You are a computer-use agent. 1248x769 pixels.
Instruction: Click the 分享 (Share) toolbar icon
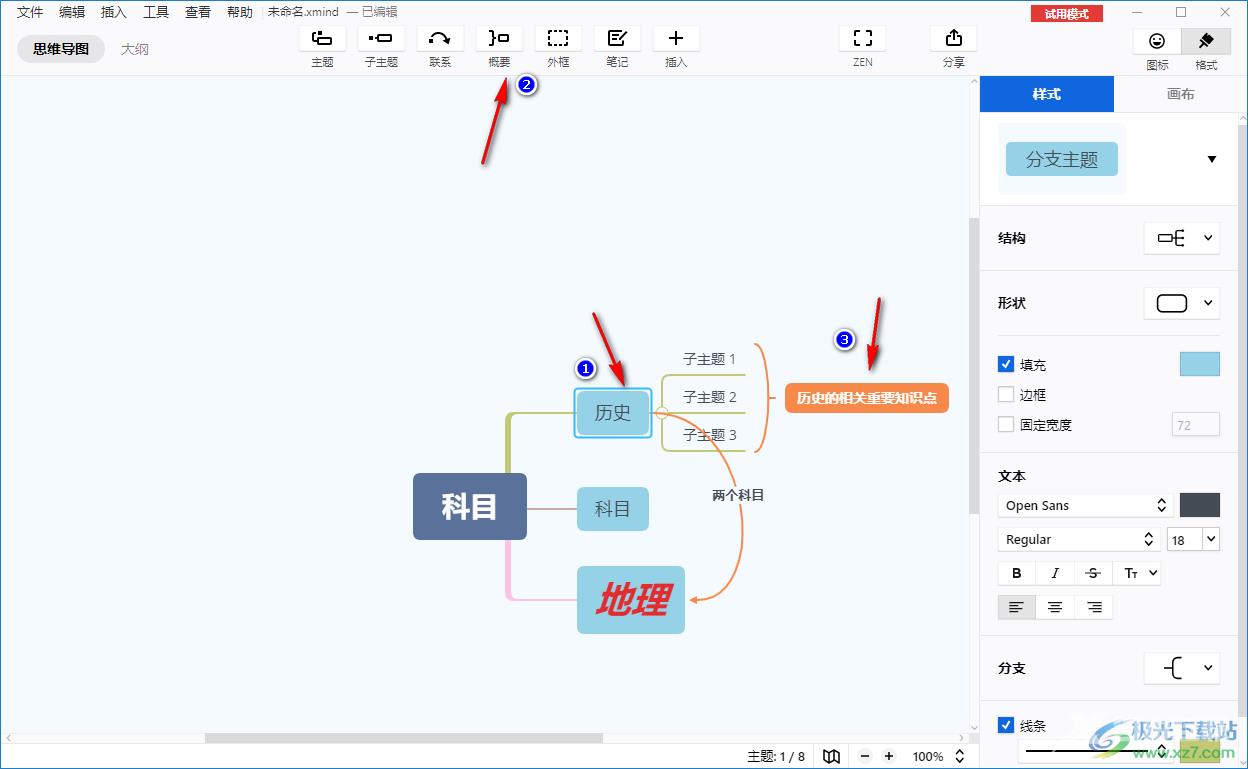click(954, 39)
